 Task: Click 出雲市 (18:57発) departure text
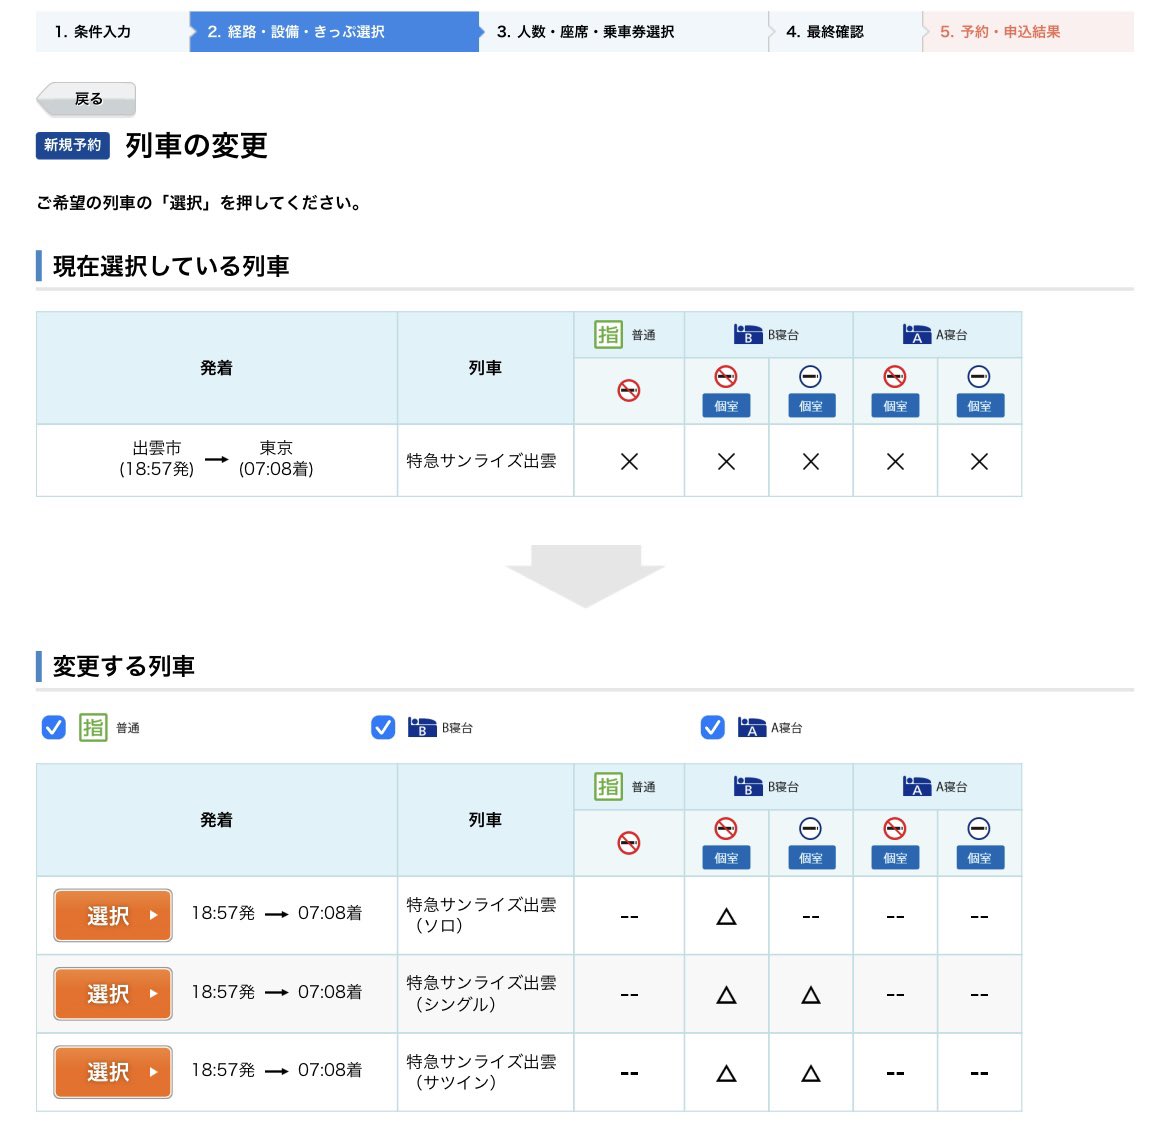157,458
